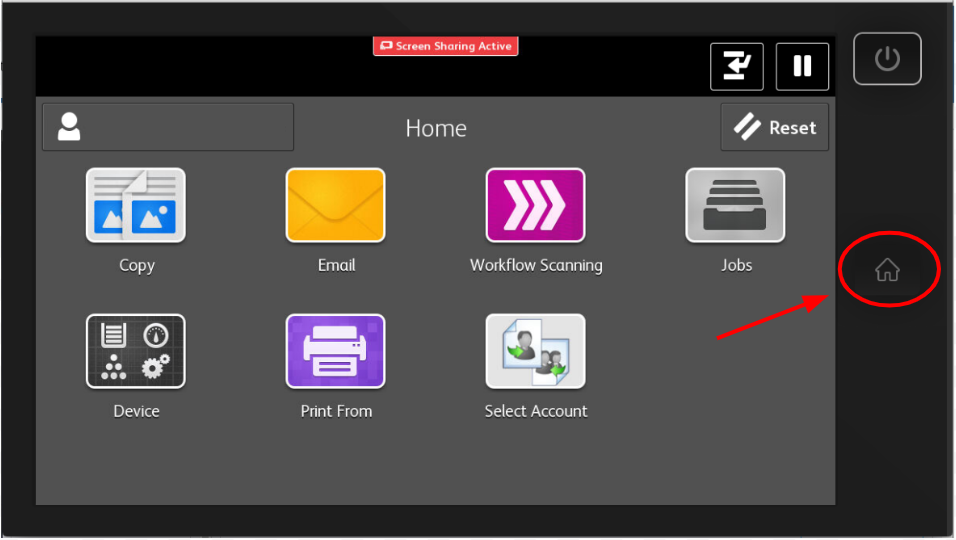Open the Device settings icon
Image resolution: width=956 pixels, height=540 pixels.
(x=136, y=351)
